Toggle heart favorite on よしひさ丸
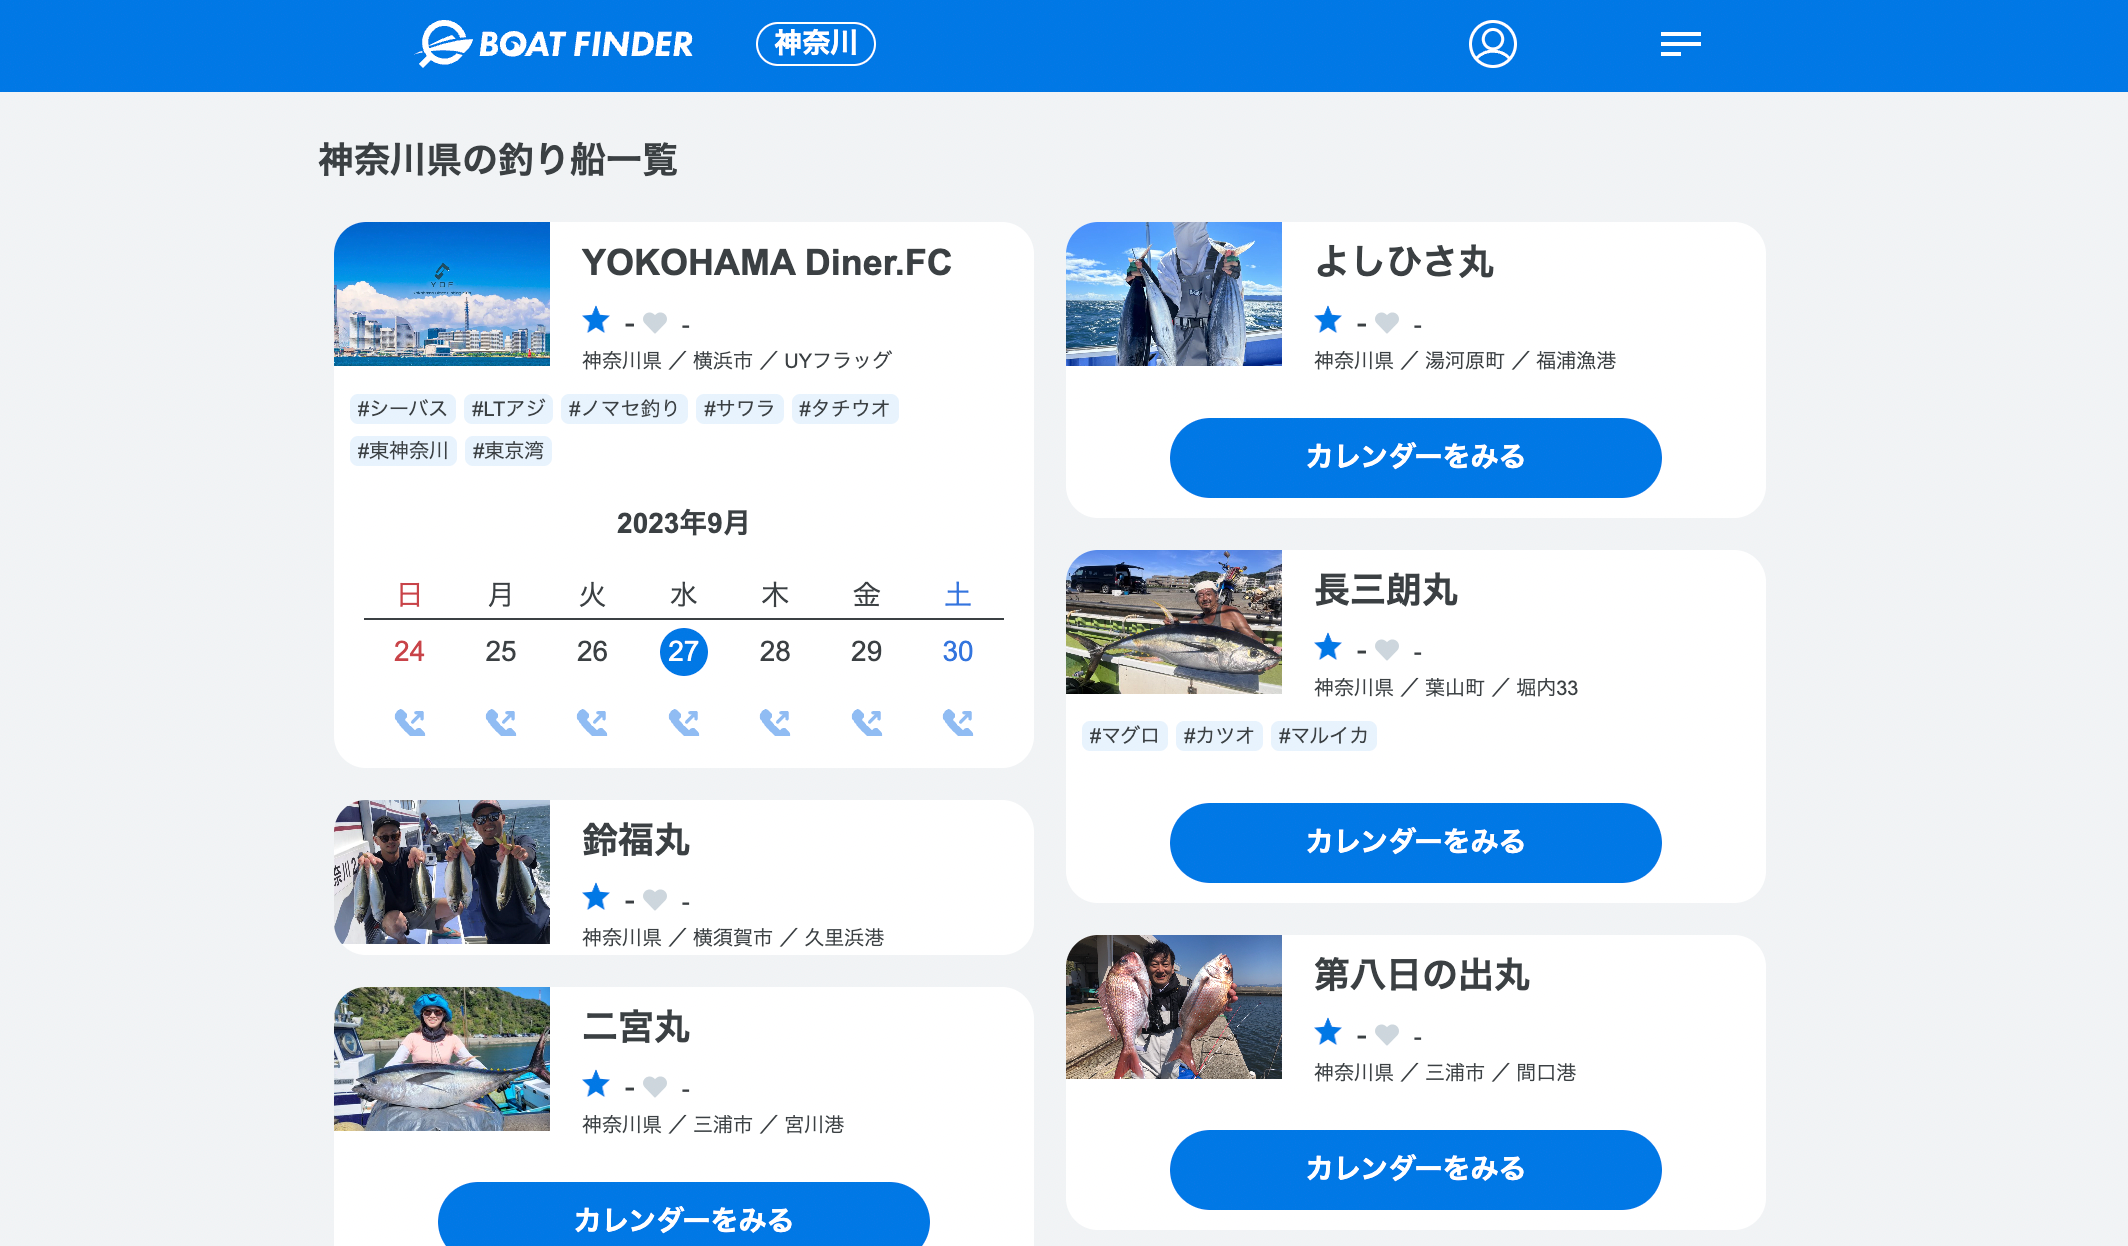The width and height of the screenshot is (2128, 1246). [x=1387, y=321]
